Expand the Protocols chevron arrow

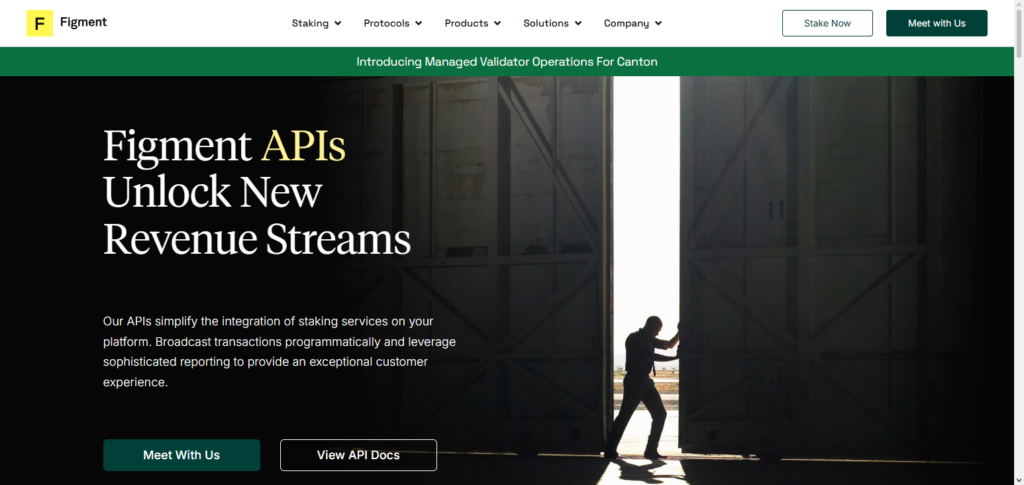pos(418,23)
